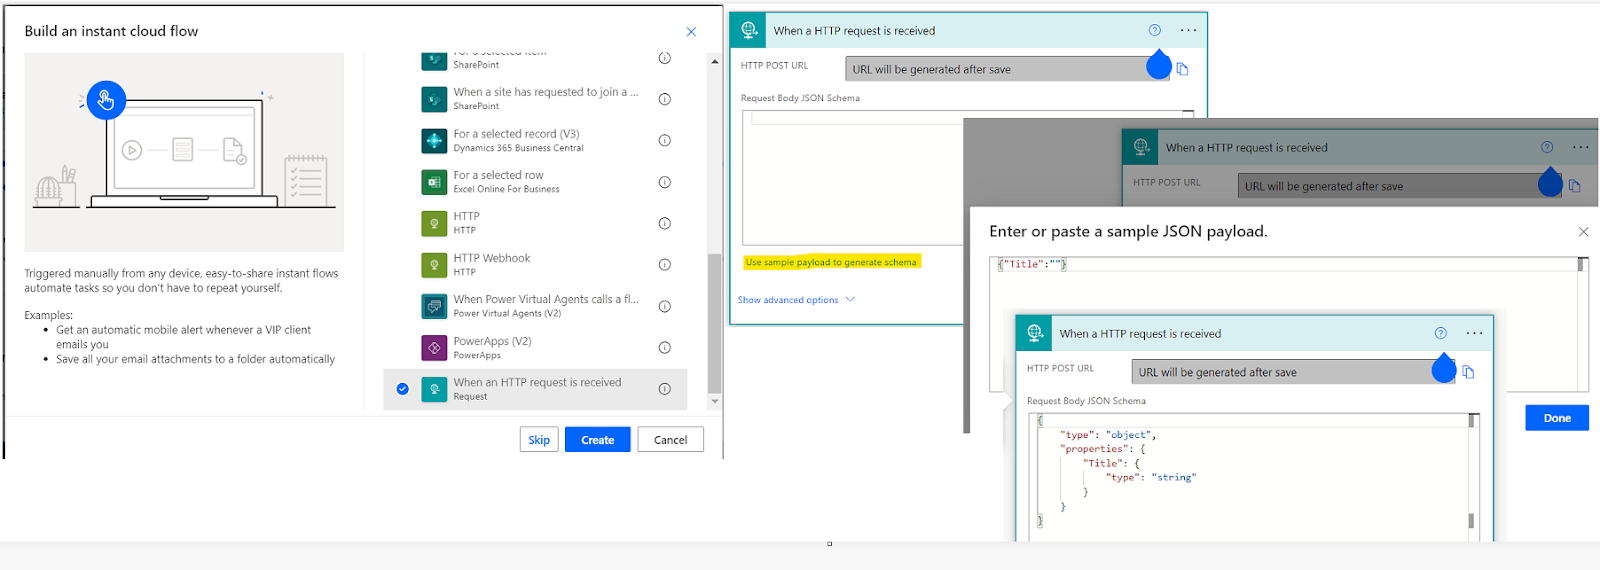Click the Dynamics 365 Business Central trigger icon
Screen dimensions: 1600x570
(x=434, y=141)
